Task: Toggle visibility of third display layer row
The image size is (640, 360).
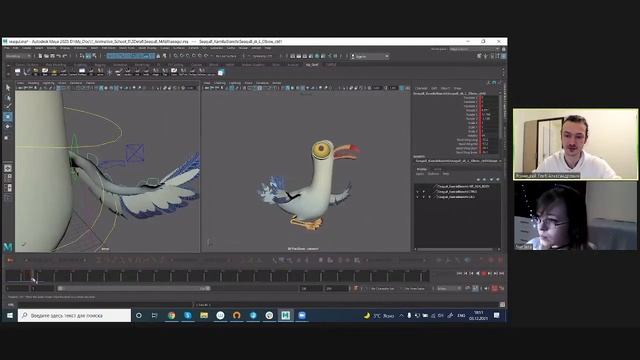Action: click(x=417, y=197)
